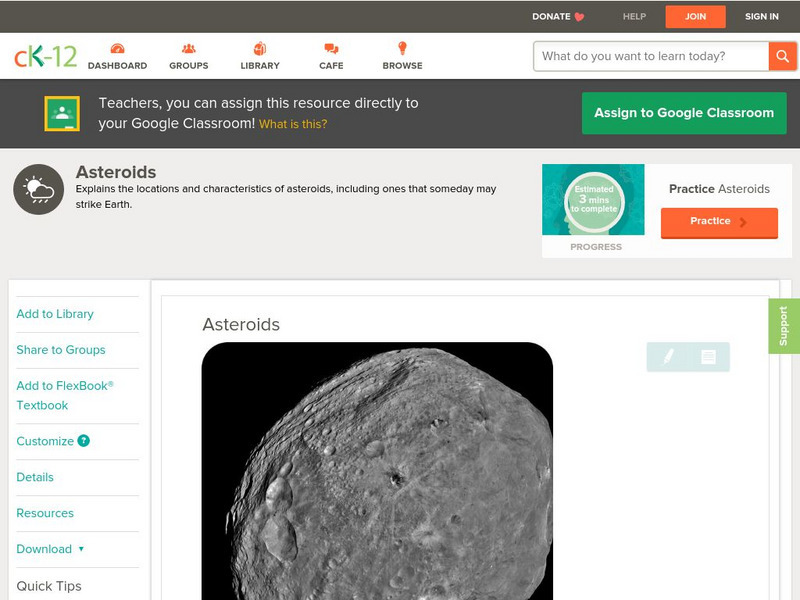The height and width of the screenshot is (600, 800).
Task: Open the Support side tab
Action: click(783, 326)
